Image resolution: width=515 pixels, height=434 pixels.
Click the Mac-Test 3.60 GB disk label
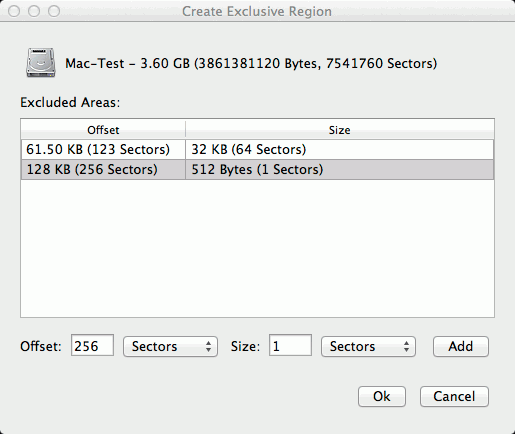coord(251,63)
